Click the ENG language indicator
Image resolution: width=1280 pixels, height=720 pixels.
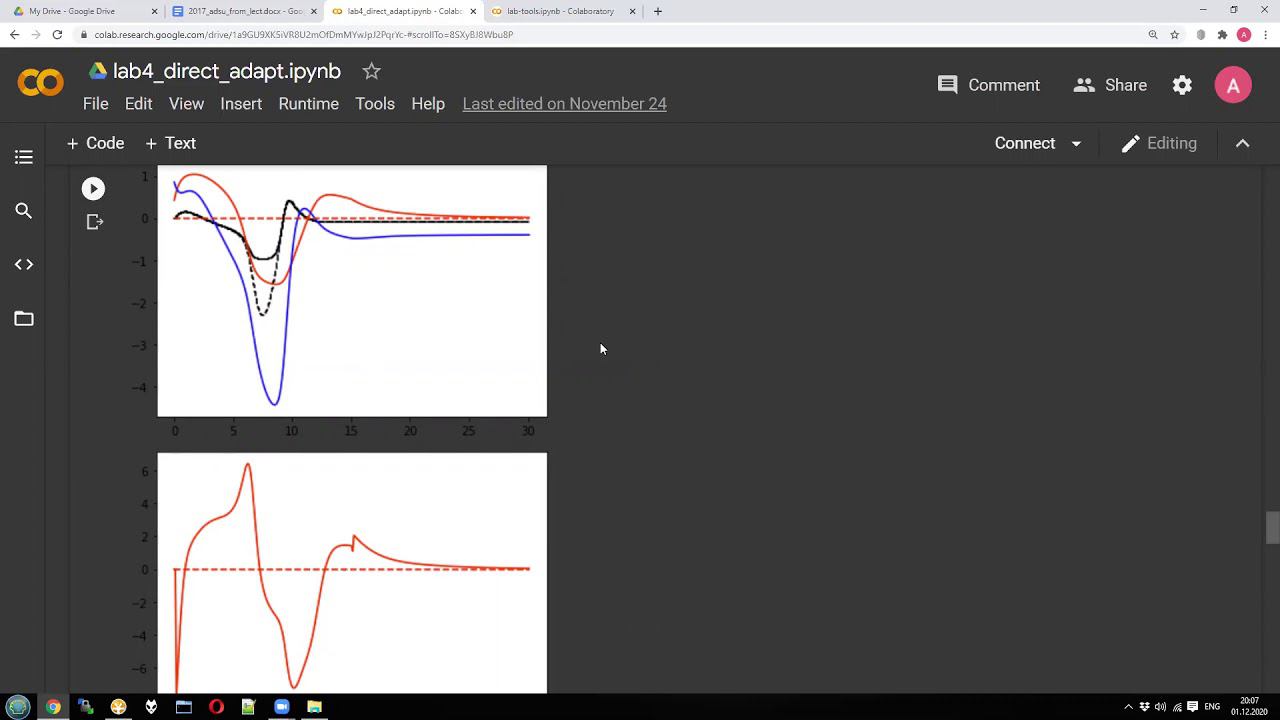tap(1212, 707)
